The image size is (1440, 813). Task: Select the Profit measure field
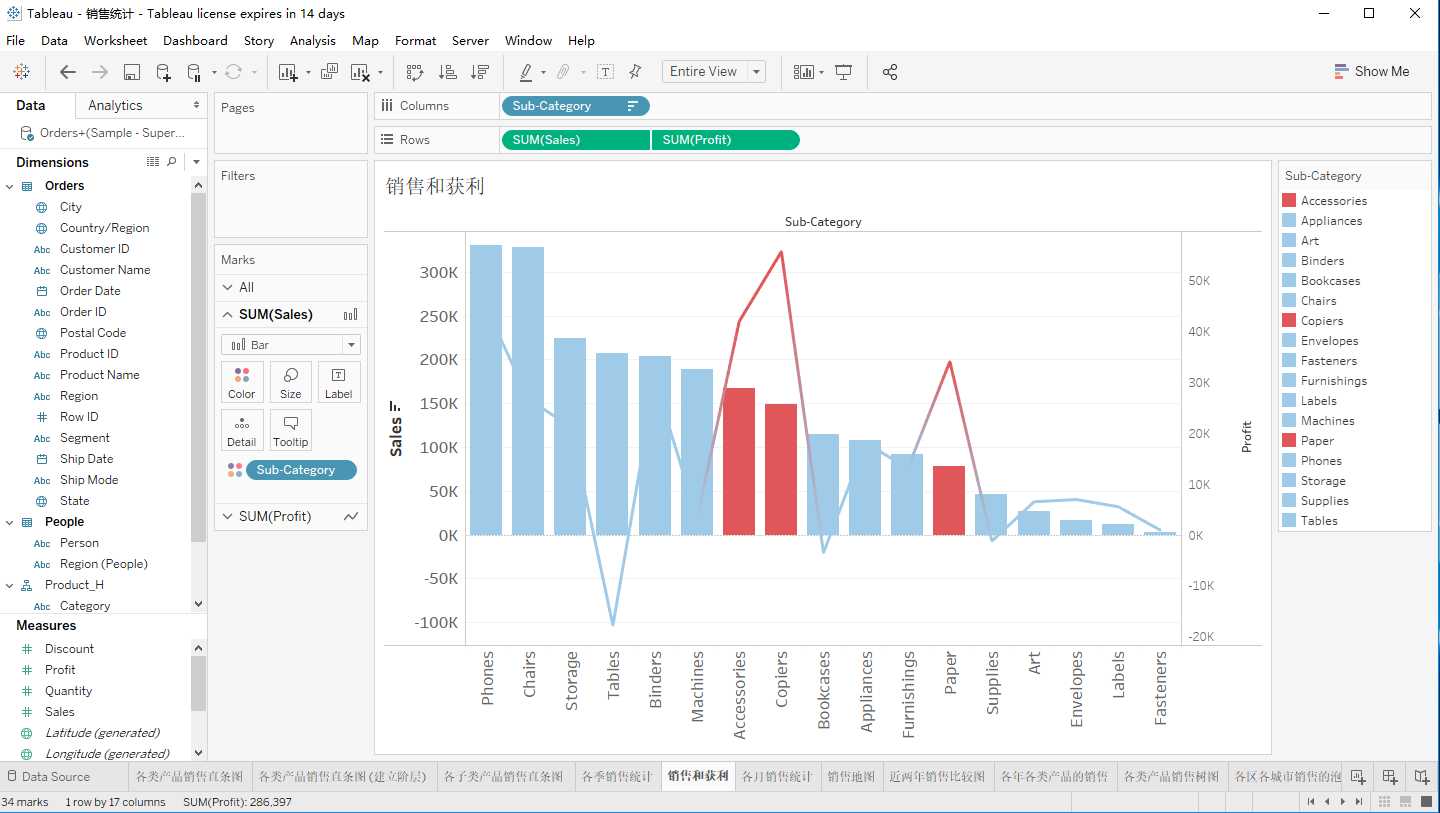pos(60,670)
